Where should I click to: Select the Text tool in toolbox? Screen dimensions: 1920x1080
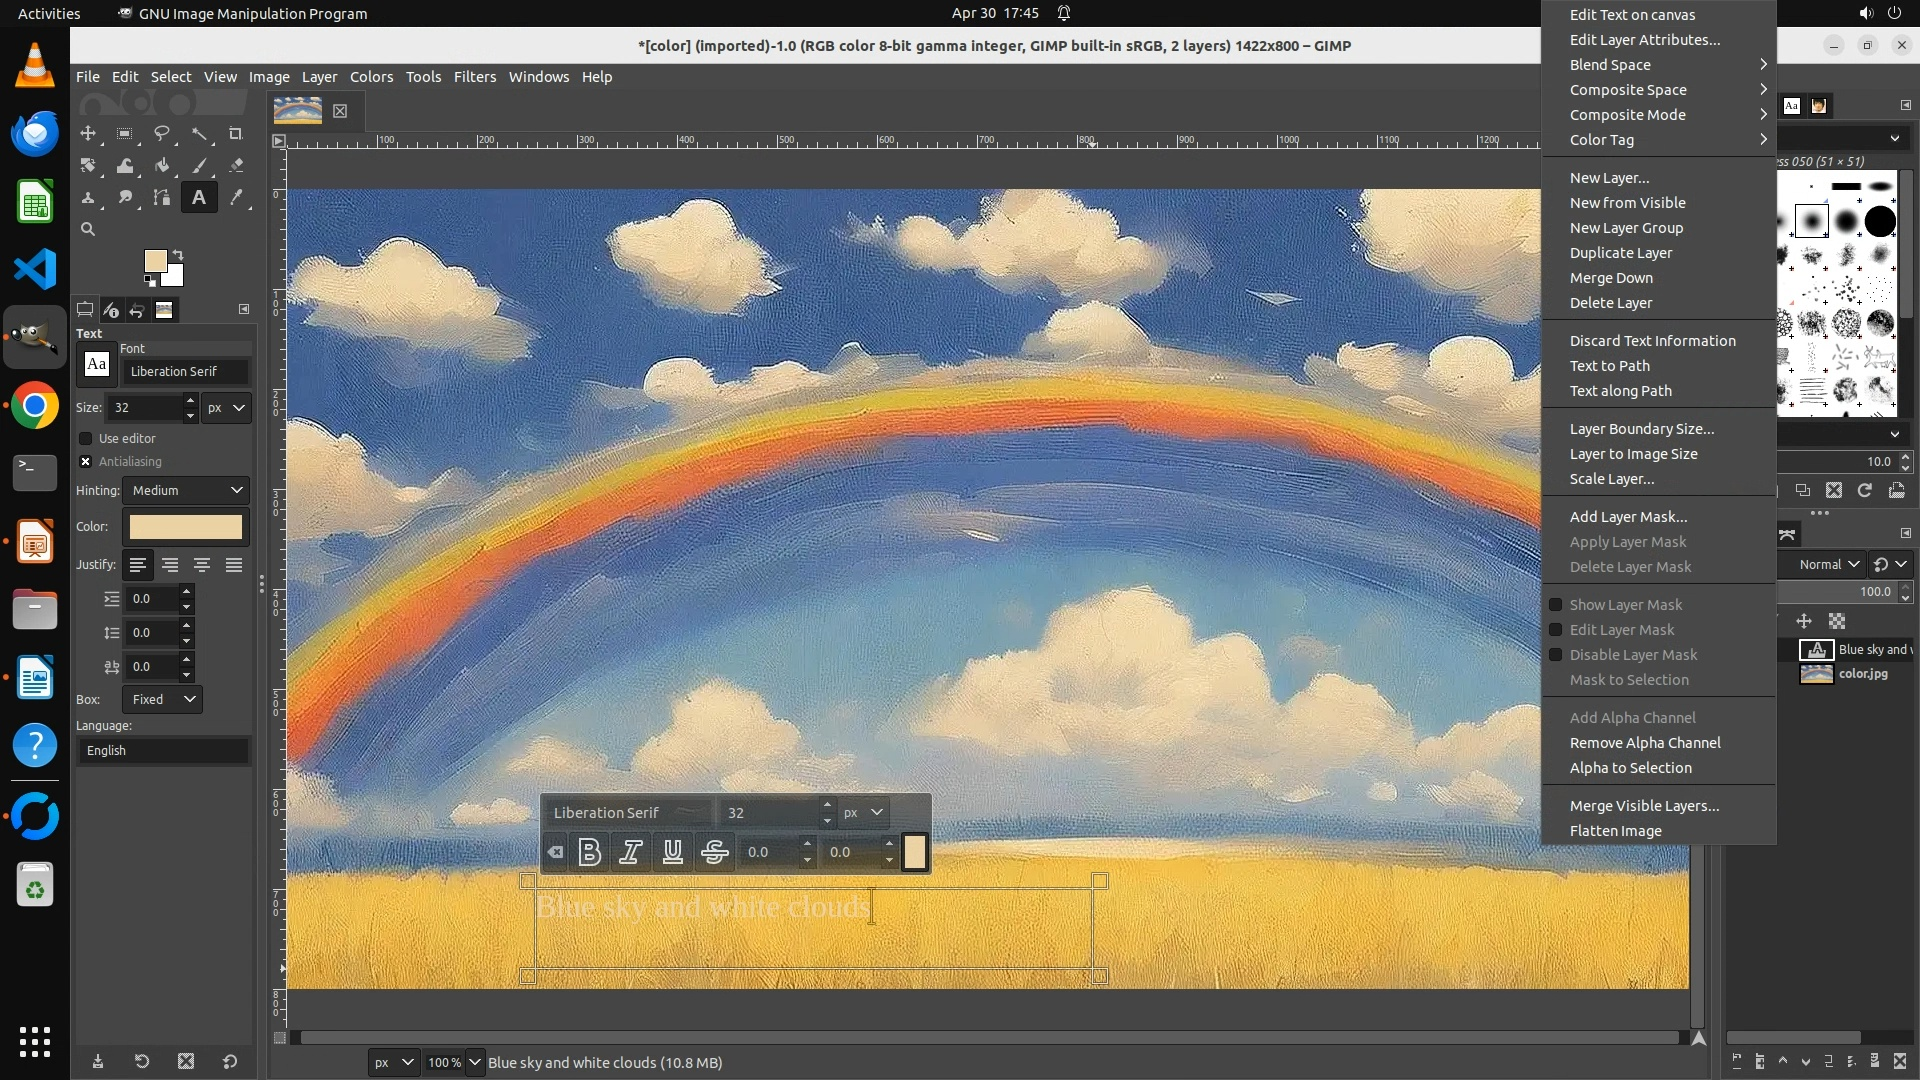click(x=199, y=198)
